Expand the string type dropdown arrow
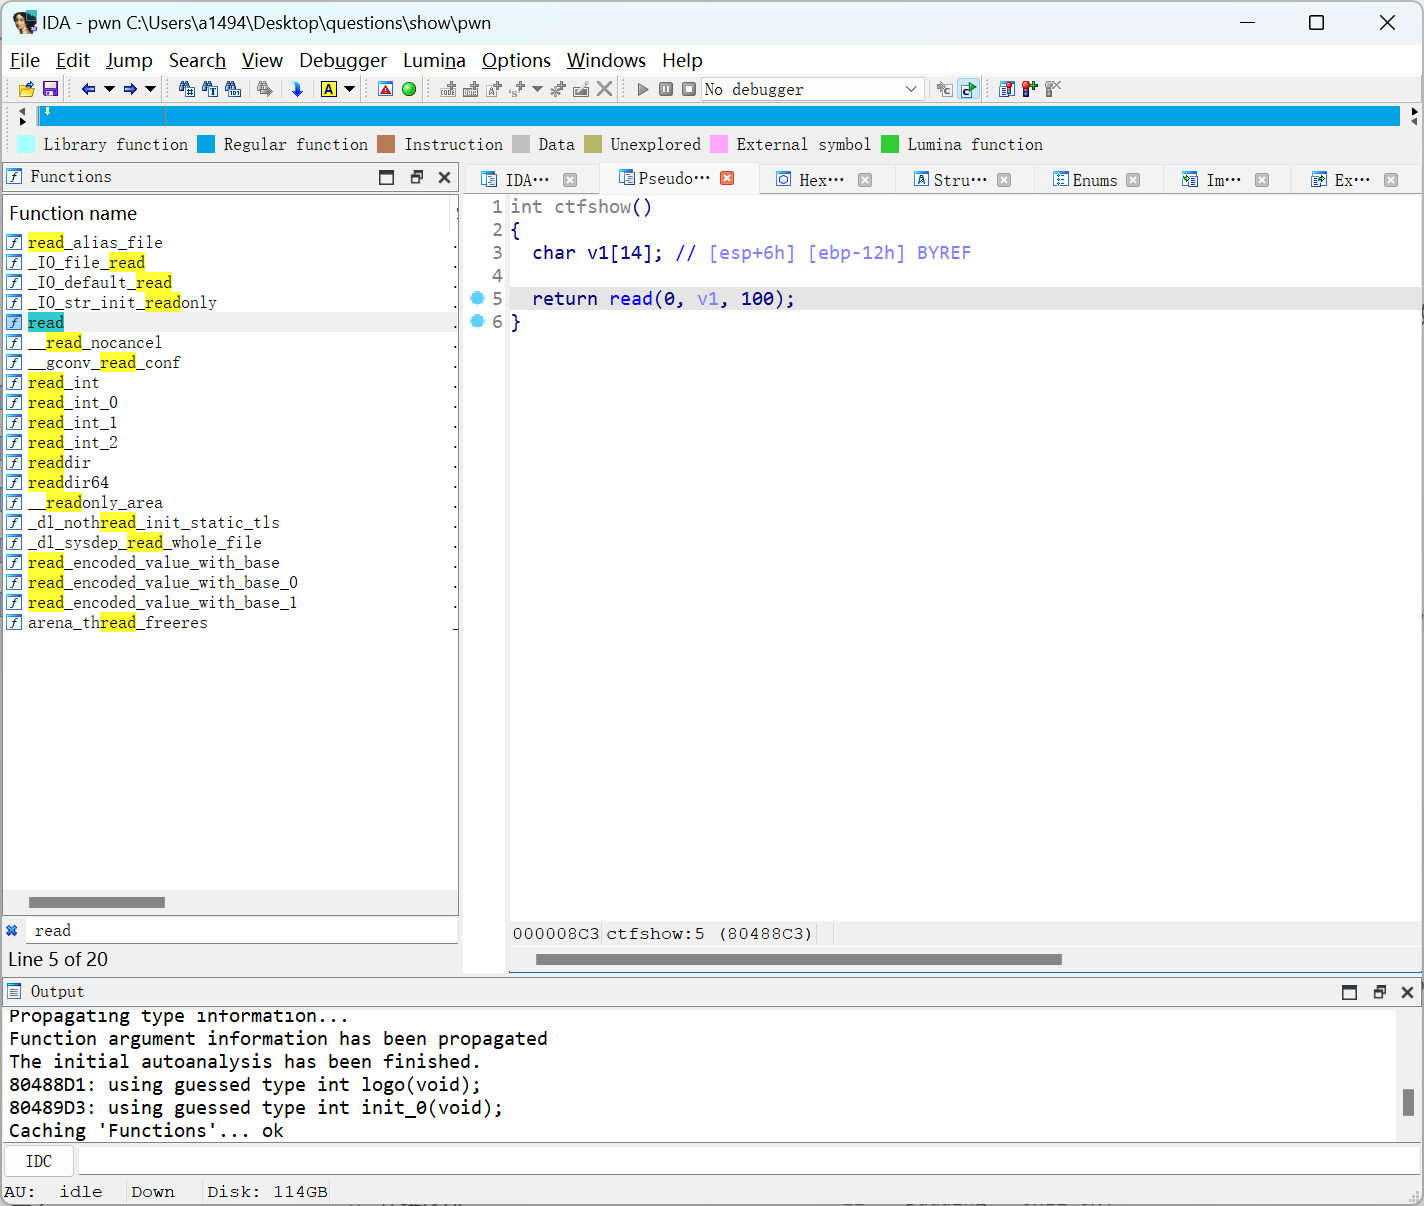Image resolution: width=1424 pixels, height=1206 pixels. 537,89
